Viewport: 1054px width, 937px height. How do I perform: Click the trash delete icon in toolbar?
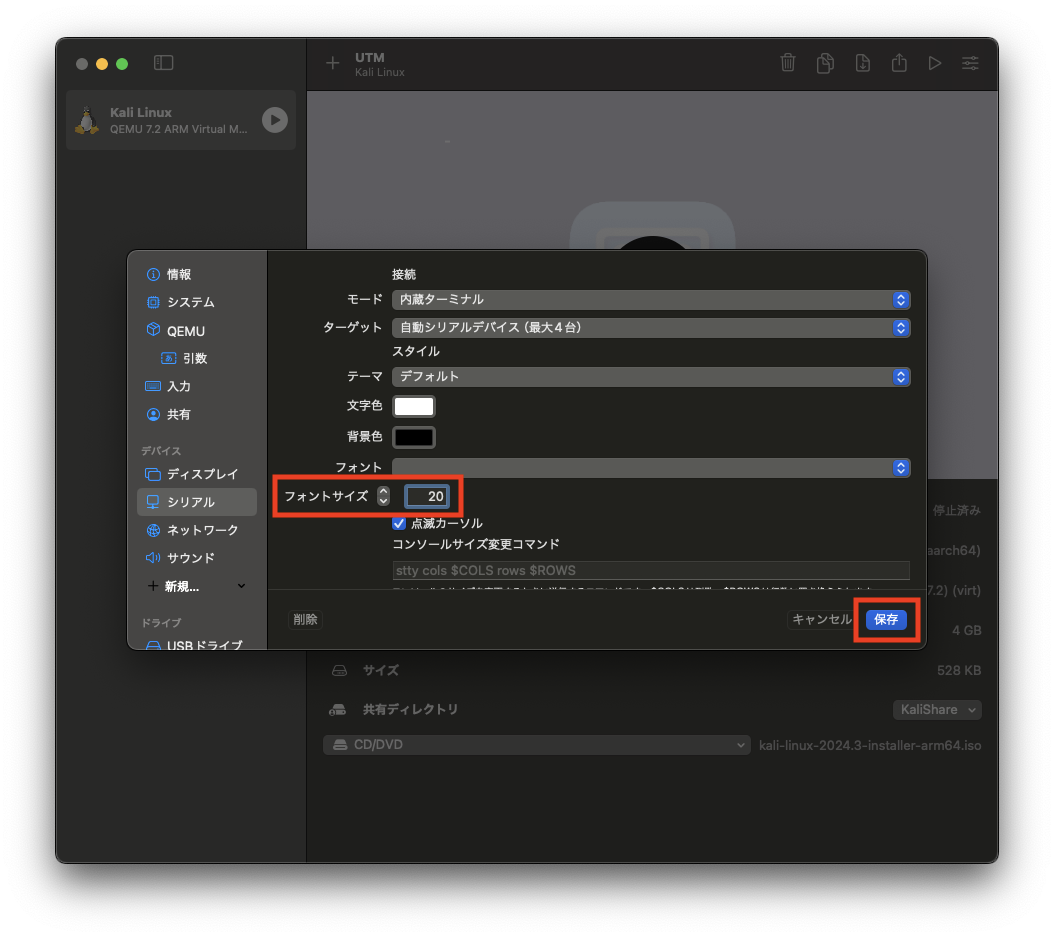click(x=788, y=63)
